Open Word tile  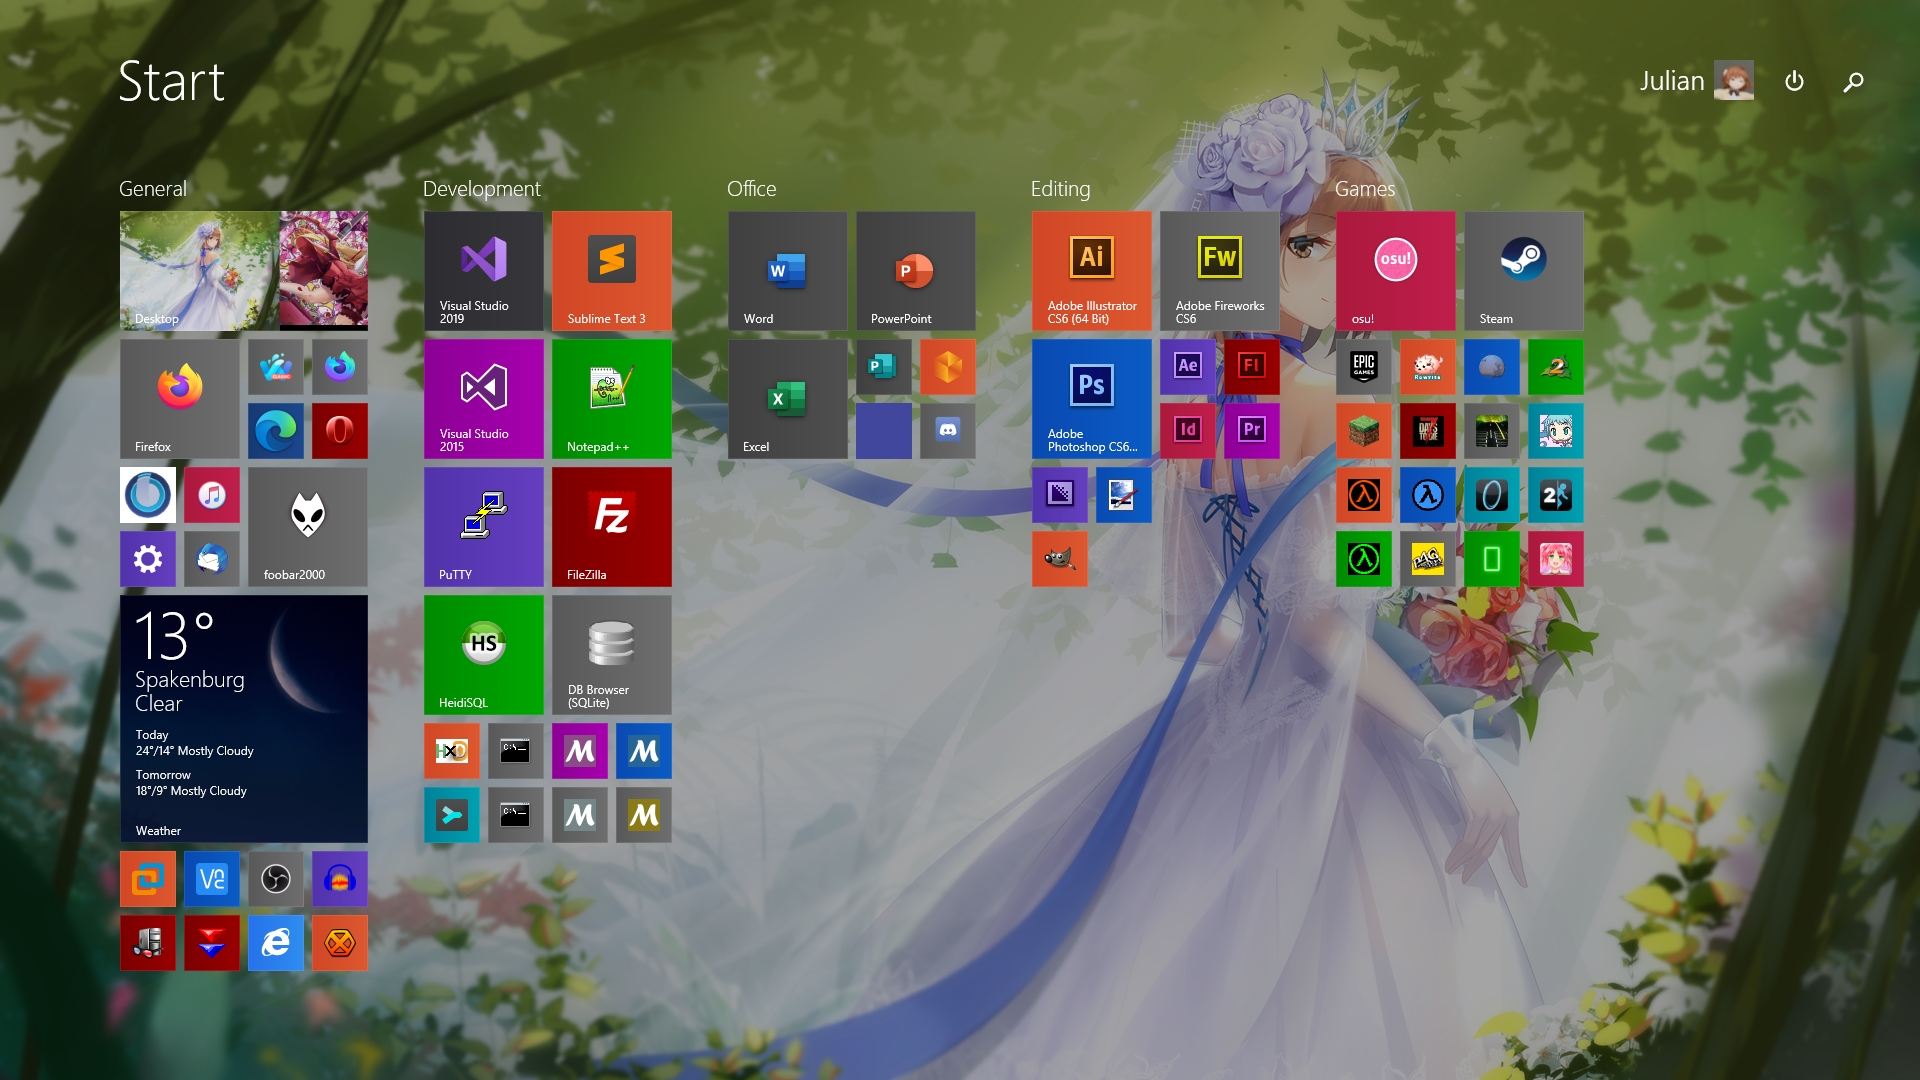click(788, 271)
